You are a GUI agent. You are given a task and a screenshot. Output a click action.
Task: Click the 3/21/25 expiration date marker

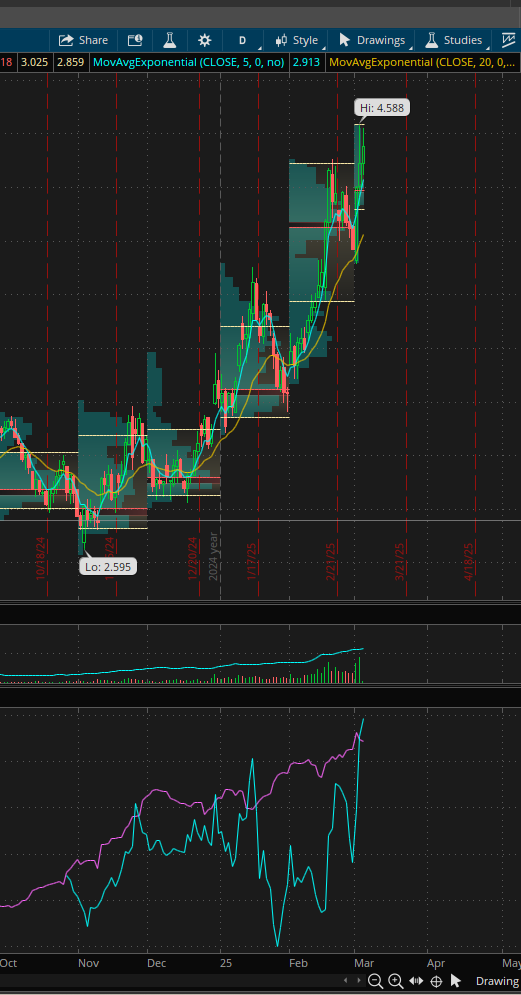400,562
